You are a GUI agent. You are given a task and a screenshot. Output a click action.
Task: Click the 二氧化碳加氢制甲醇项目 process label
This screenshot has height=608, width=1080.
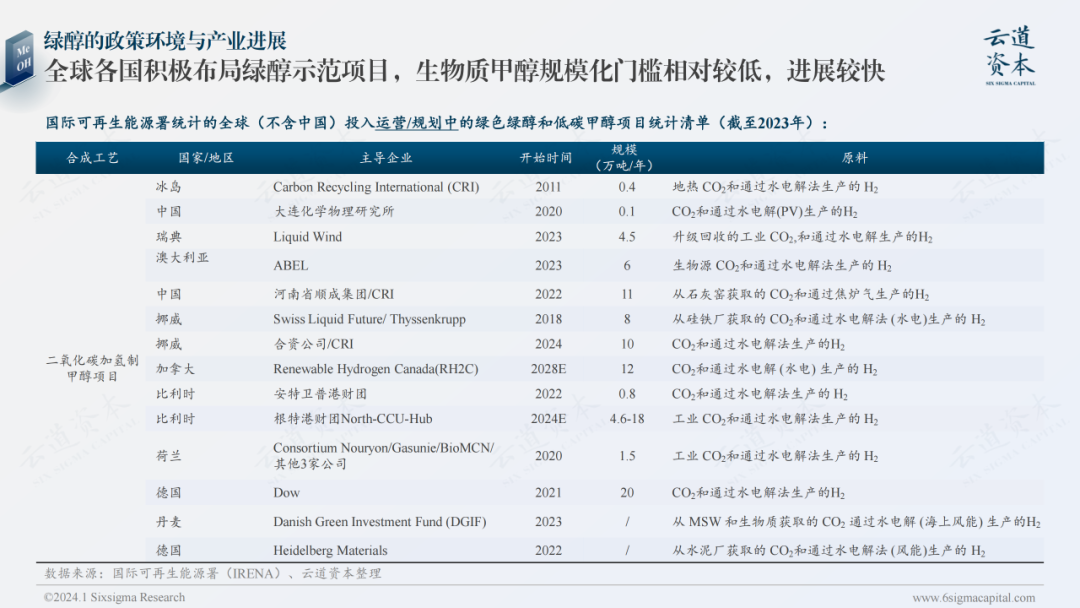click(92, 368)
